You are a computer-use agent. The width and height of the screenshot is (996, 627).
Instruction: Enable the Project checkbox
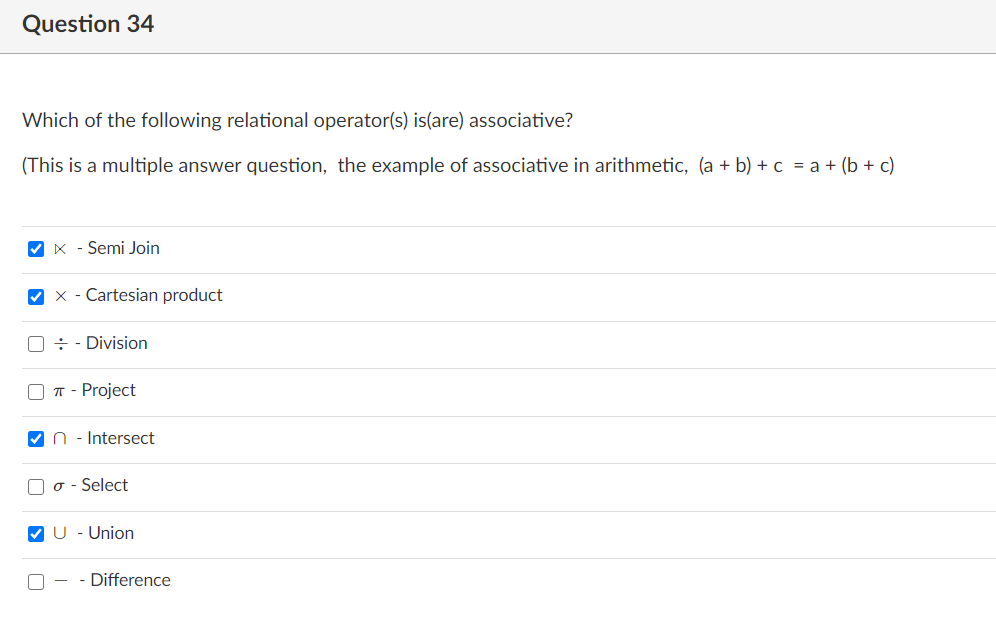coord(36,391)
